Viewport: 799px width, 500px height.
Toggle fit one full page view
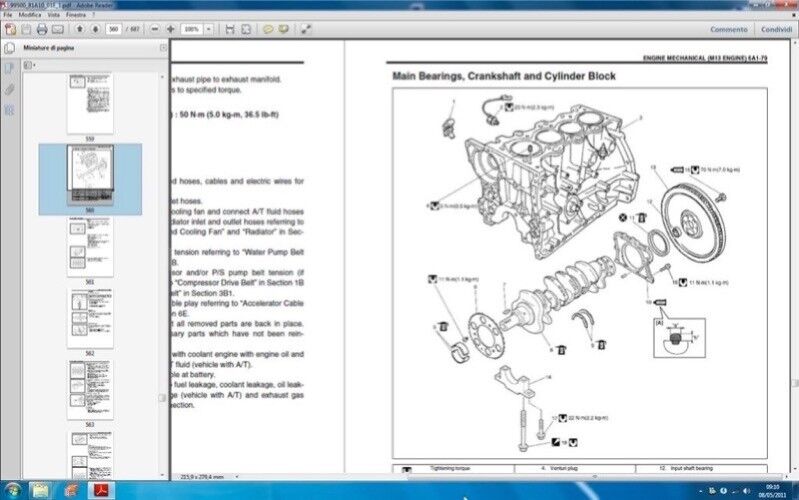coord(244,30)
